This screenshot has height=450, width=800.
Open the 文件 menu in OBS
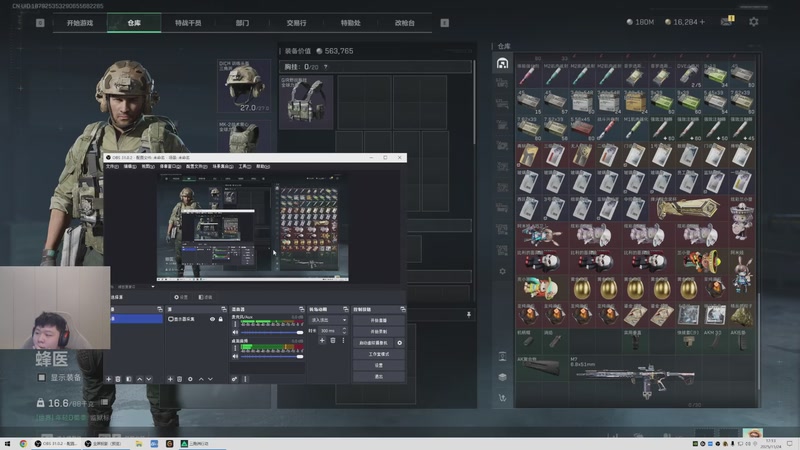click(112, 166)
